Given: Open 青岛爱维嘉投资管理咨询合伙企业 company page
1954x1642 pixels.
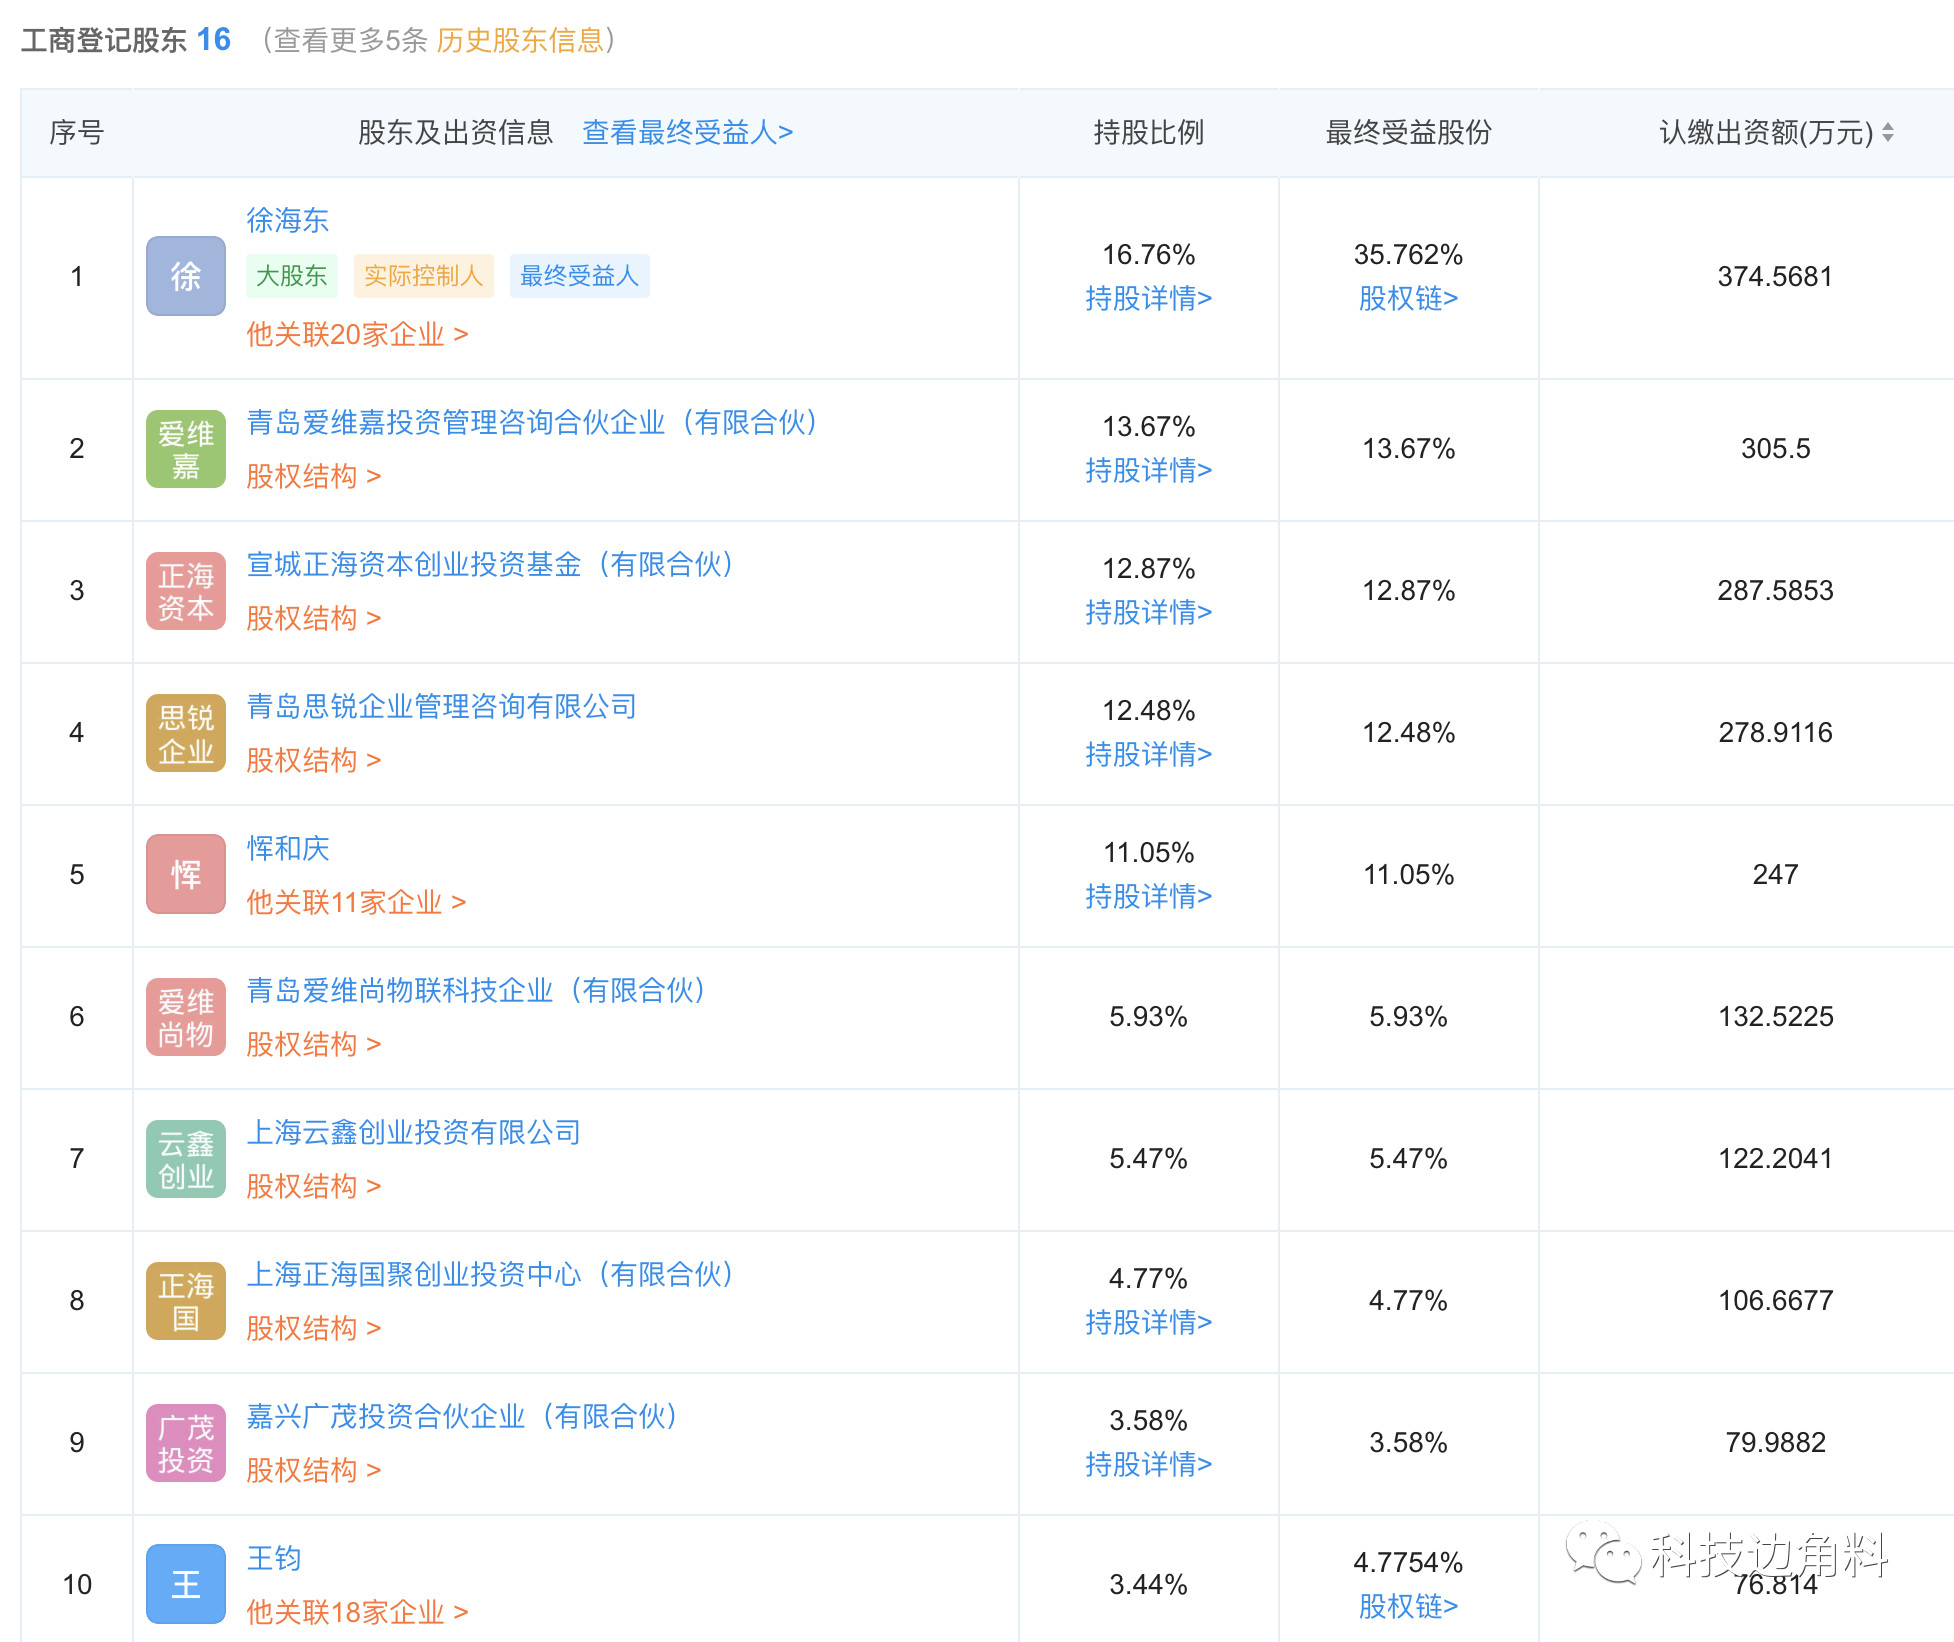Looking at the screenshot, I should [x=533, y=422].
